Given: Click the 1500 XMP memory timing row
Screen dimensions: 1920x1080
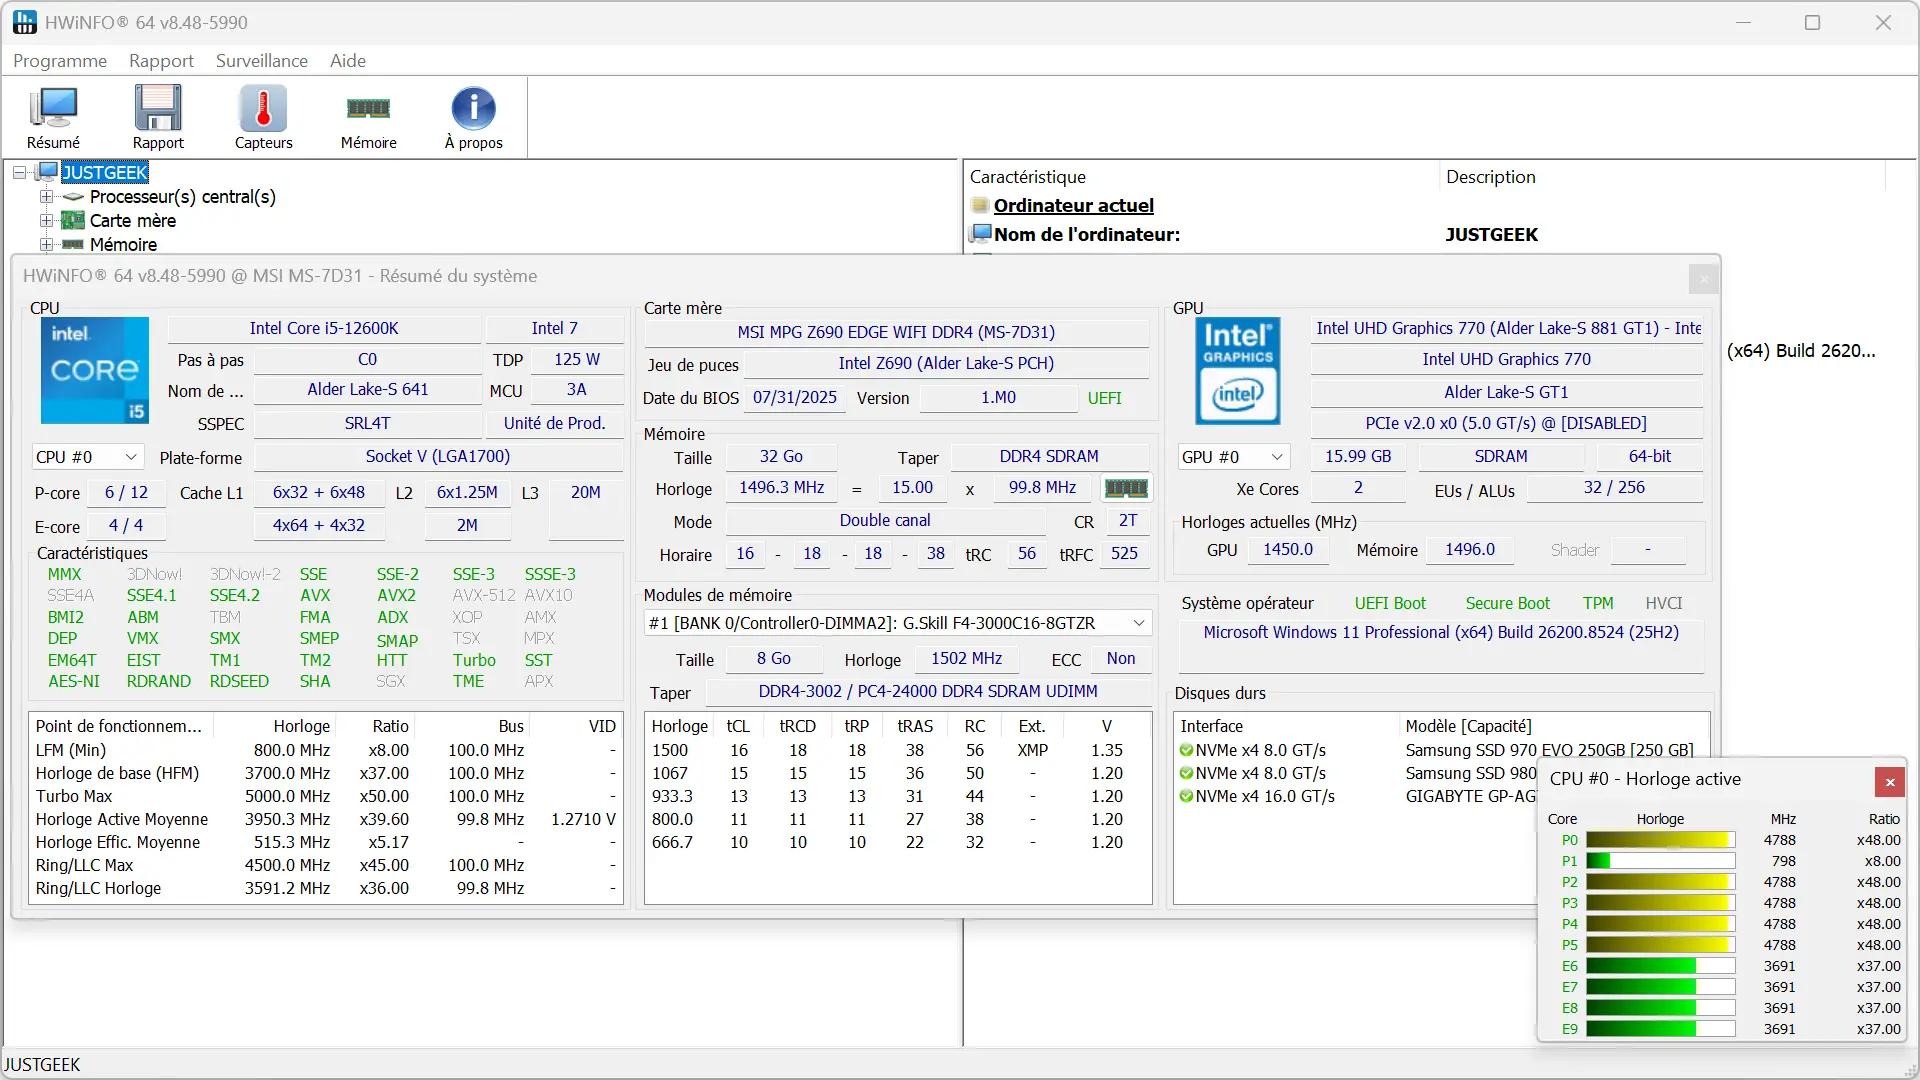Looking at the screenshot, I should [897, 750].
